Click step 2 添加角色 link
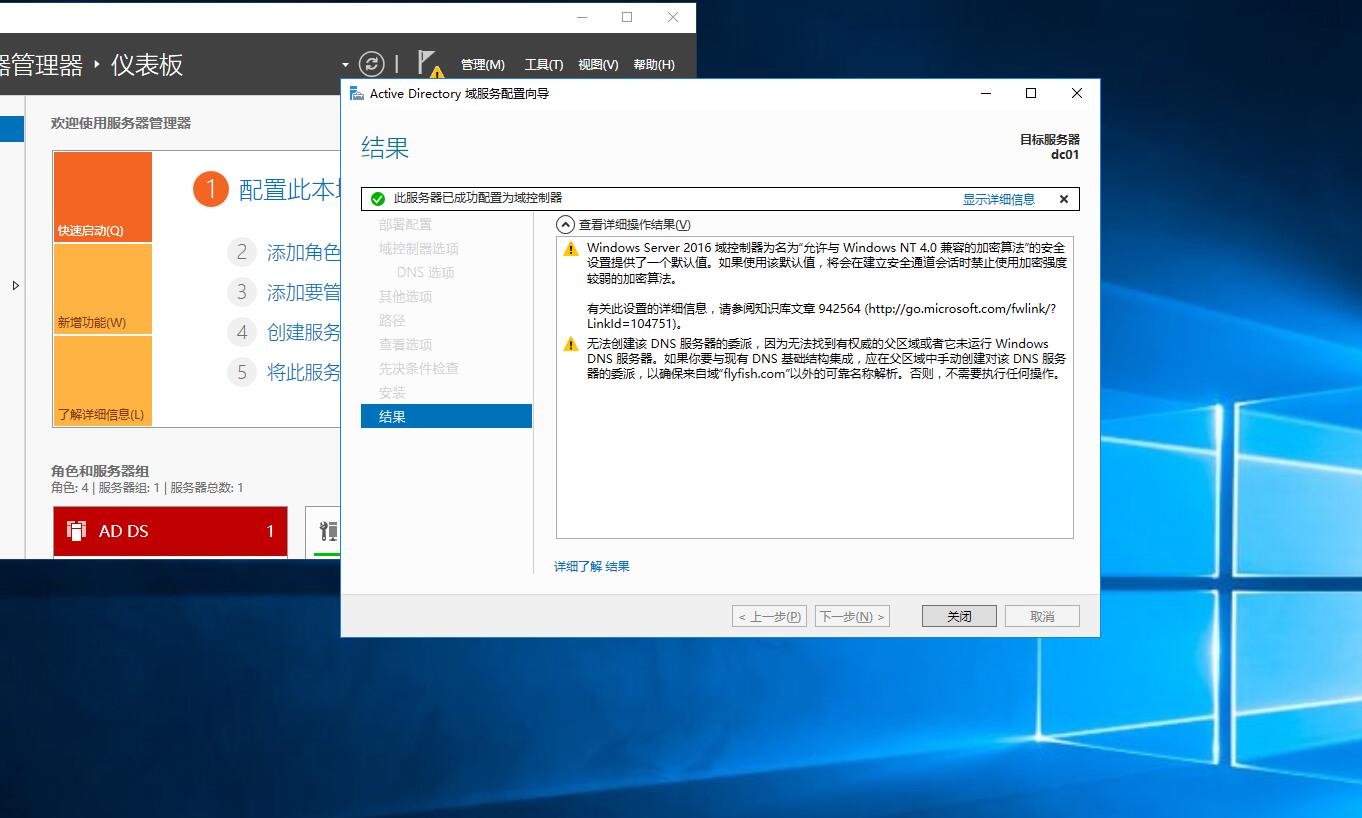 click(x=303, y=252)
